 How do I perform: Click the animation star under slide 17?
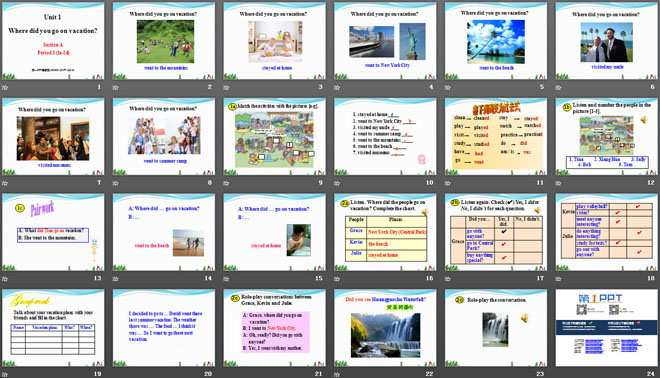click(x=448, y=279)
